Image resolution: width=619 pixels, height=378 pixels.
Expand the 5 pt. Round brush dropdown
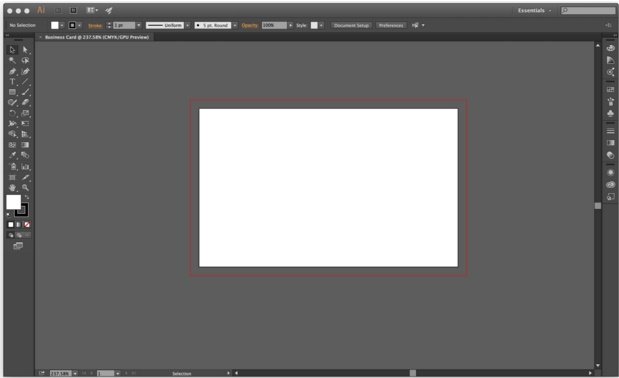click(235, 25)
